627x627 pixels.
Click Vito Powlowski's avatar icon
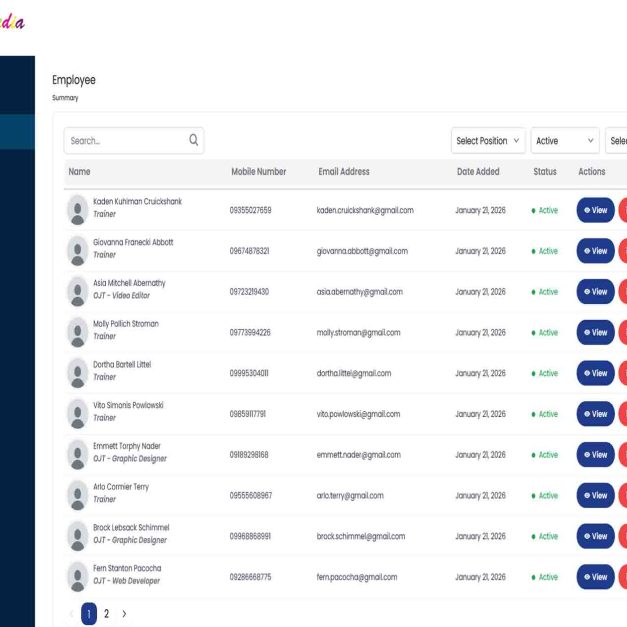78,414
